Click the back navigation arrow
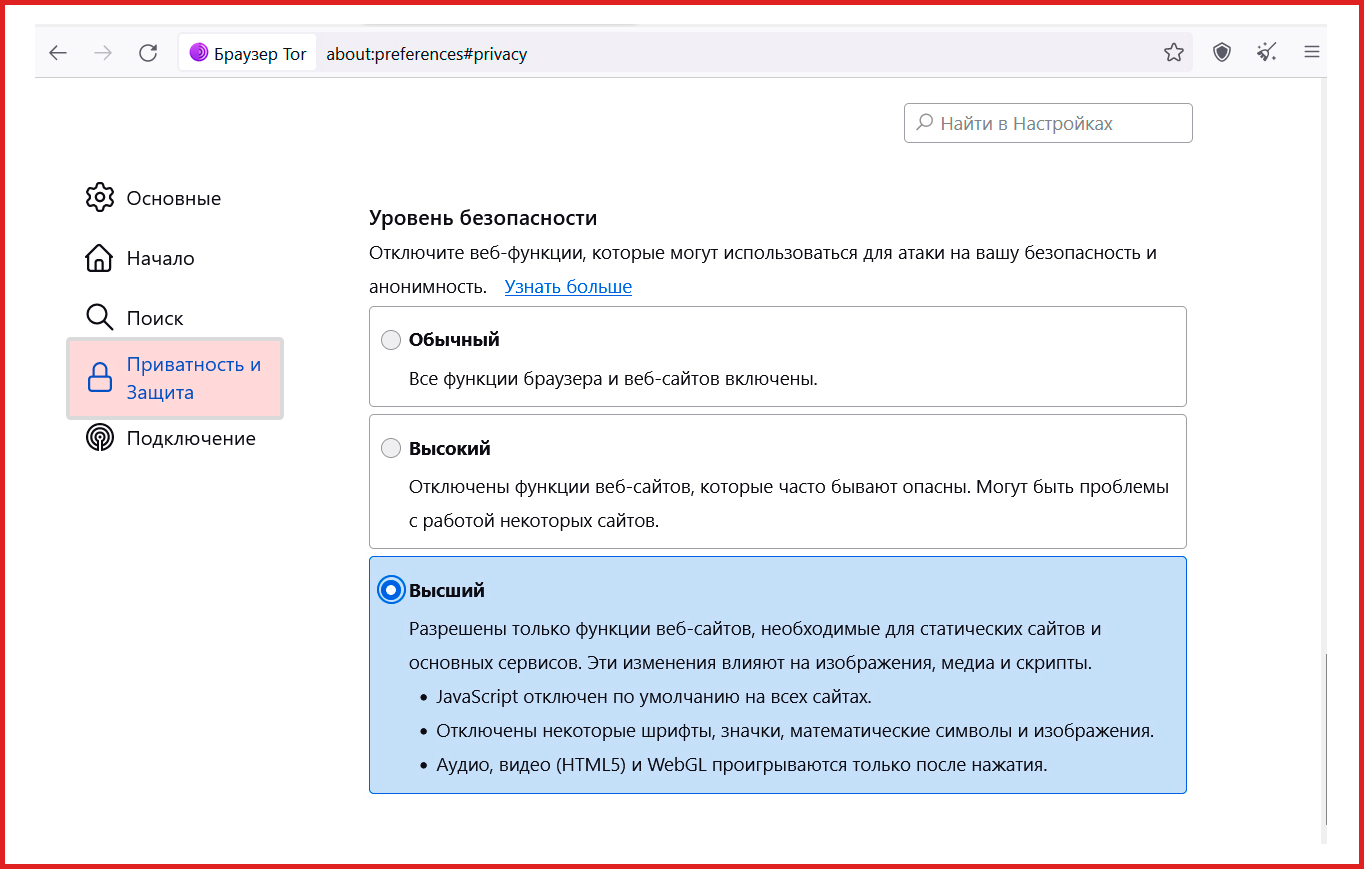1364x869 pixels. point(58,53)
